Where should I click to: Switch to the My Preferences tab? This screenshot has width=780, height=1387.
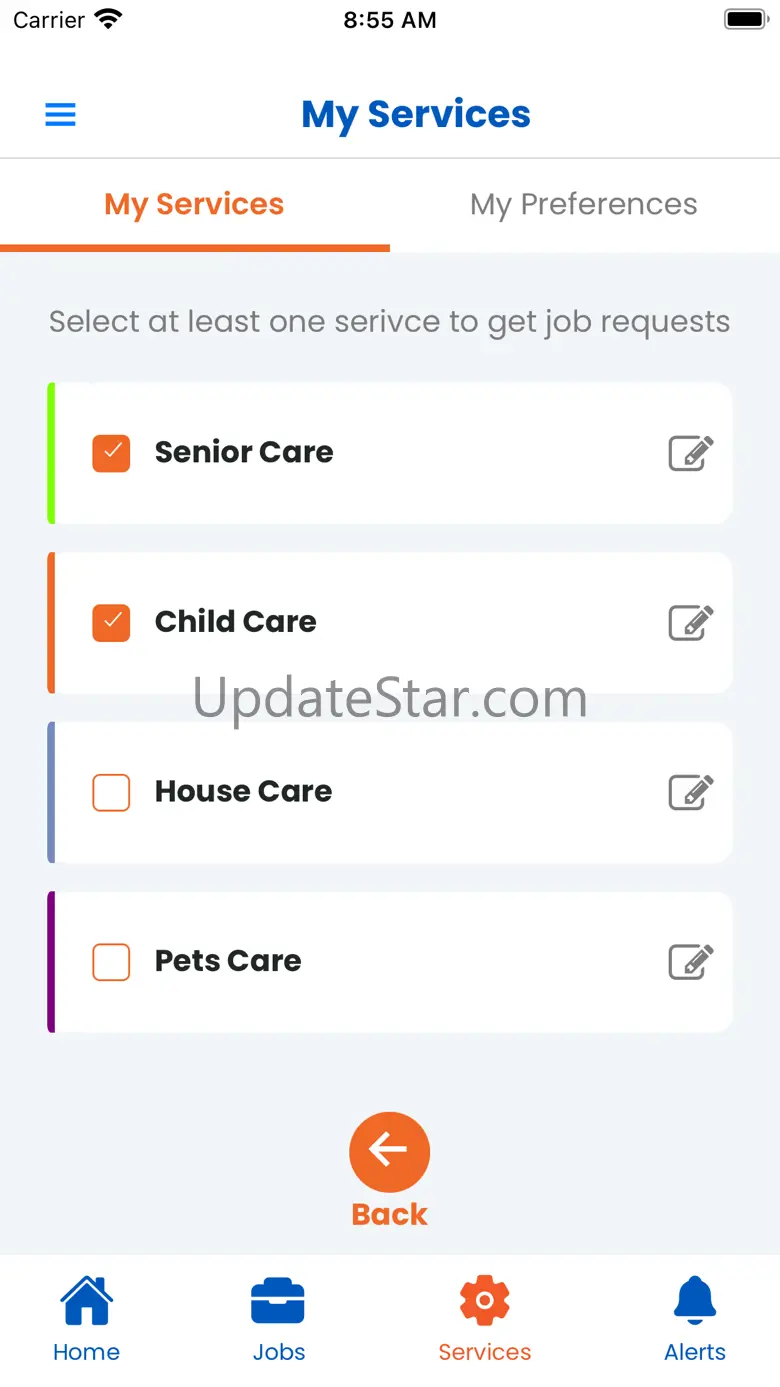coord(584,205)
